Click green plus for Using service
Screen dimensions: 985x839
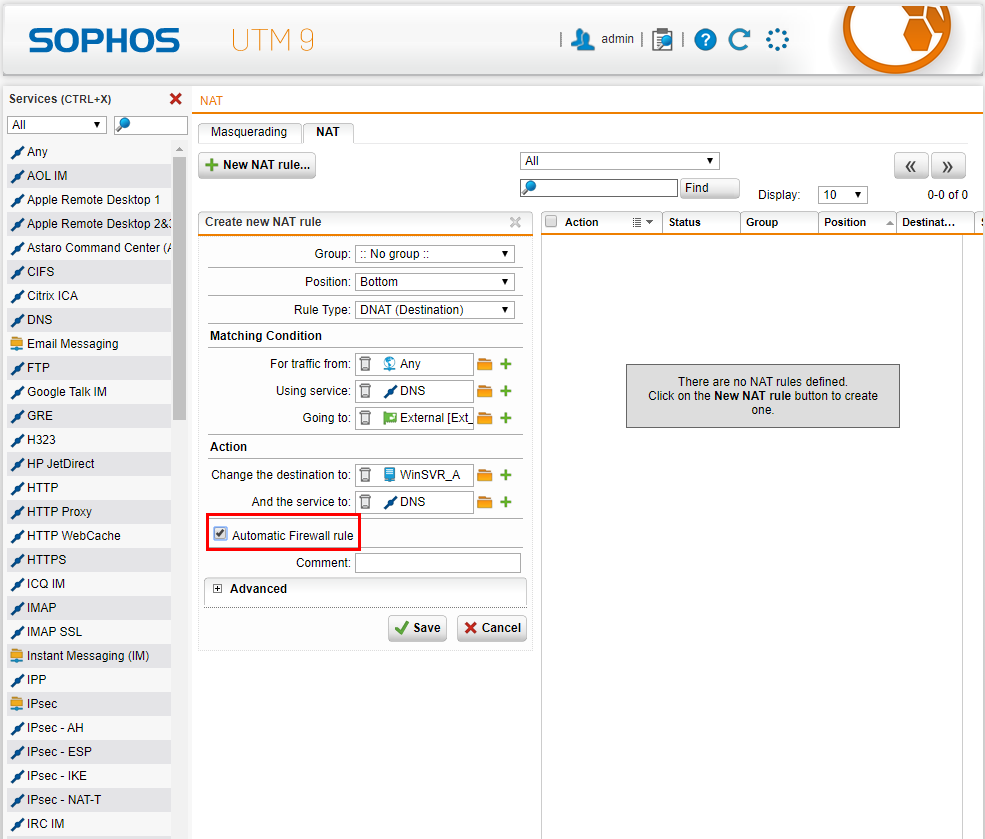click(x=506, y=391)
